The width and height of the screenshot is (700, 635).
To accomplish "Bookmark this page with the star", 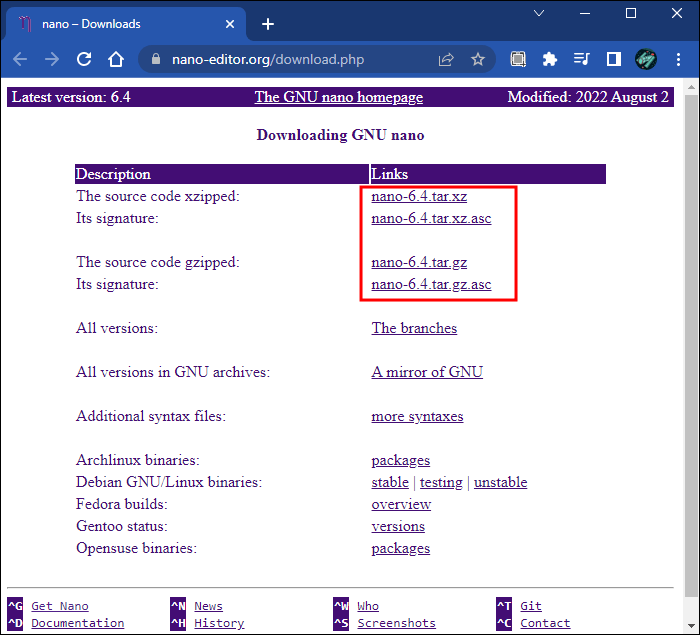I will pos(478,59).
